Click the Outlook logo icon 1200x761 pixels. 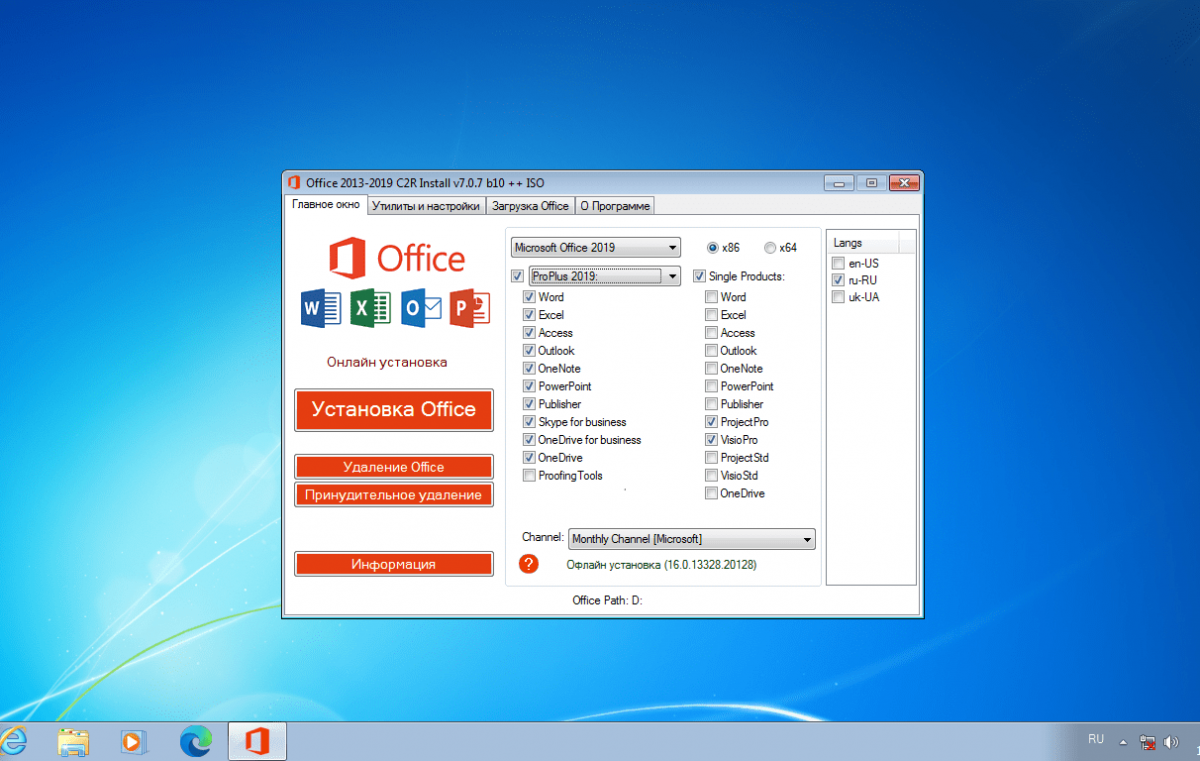pyautogui.click(x=421, y=308)
